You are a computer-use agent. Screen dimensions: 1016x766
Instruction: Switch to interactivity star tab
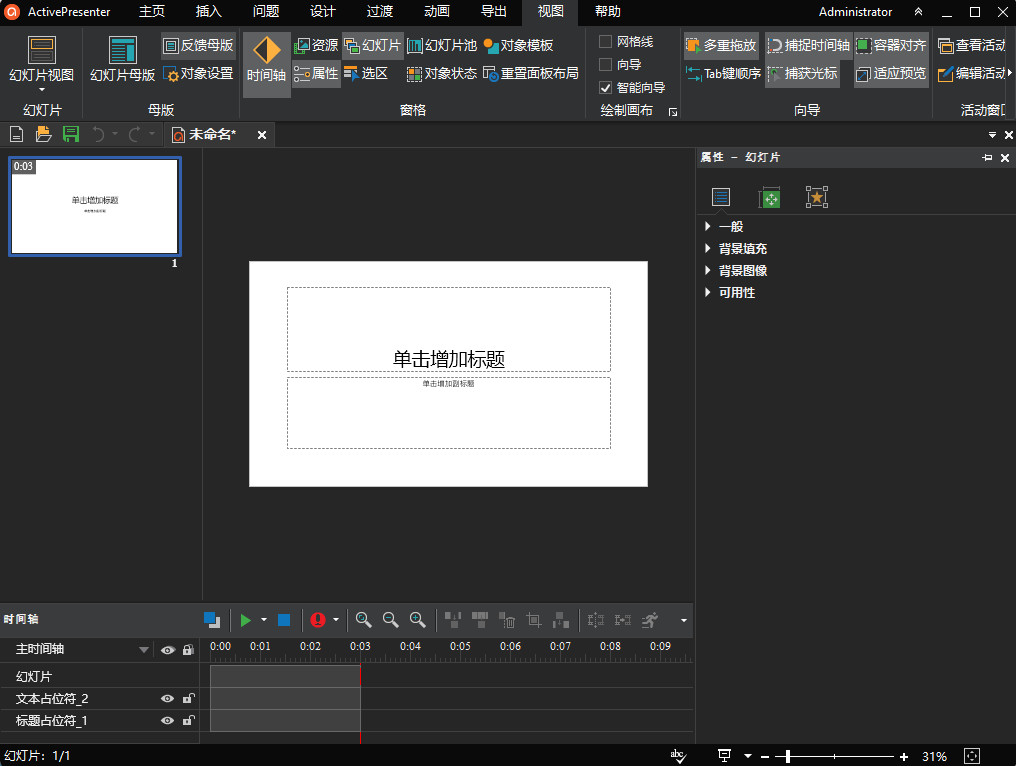coord(816,197)
